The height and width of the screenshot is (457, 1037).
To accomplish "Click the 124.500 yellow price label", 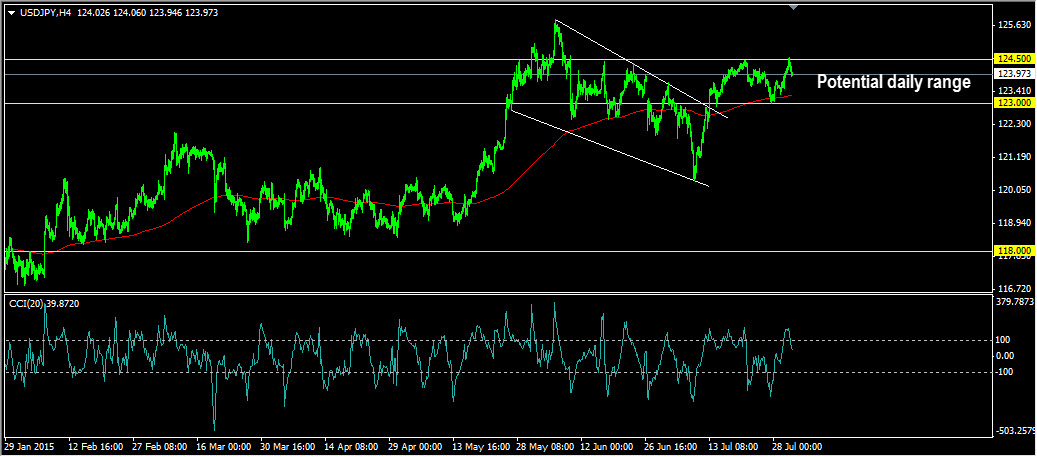I will click(1014, 60).
